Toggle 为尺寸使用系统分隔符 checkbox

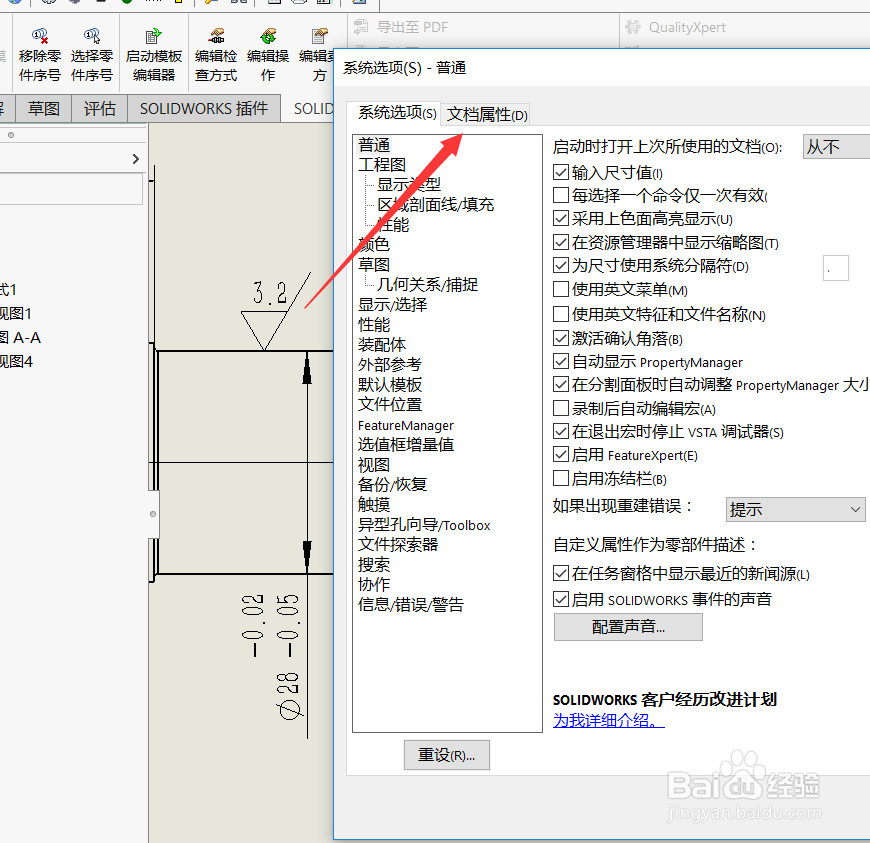pyautogui.click(x=561, y=265)
